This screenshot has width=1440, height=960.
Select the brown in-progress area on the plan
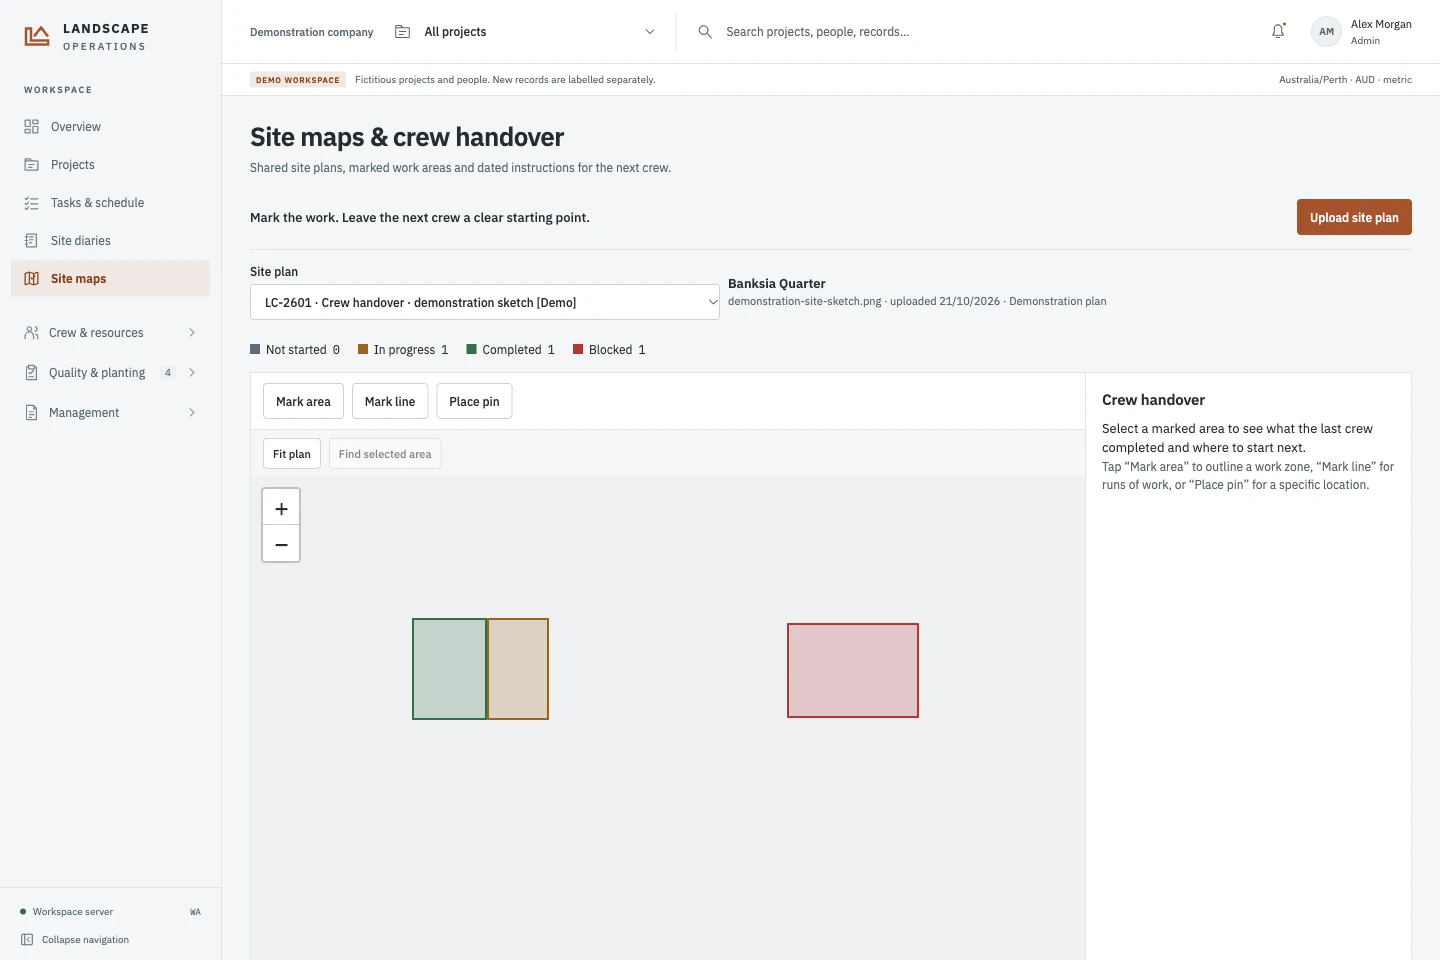[518, 669]
